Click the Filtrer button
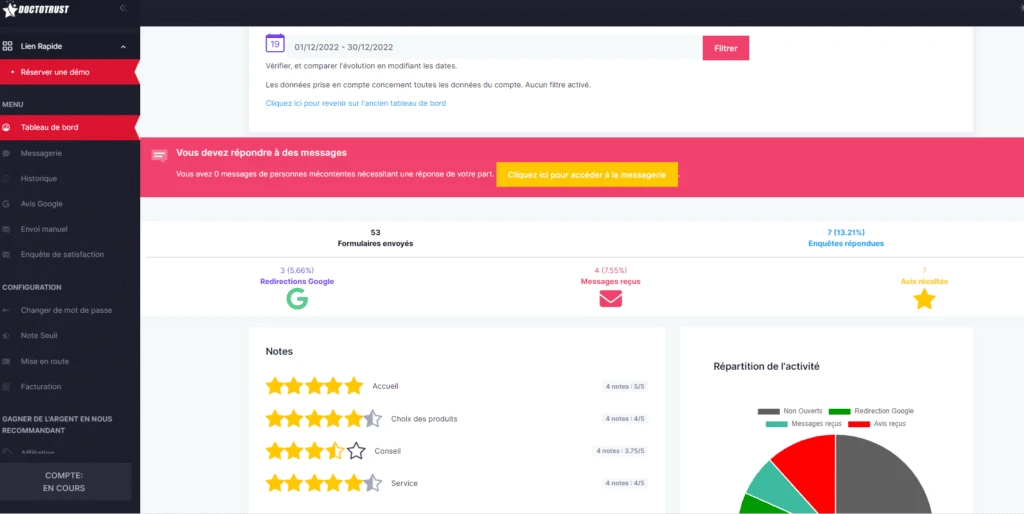The width and height of the screenshot is (1024, 514). point(726,48)
